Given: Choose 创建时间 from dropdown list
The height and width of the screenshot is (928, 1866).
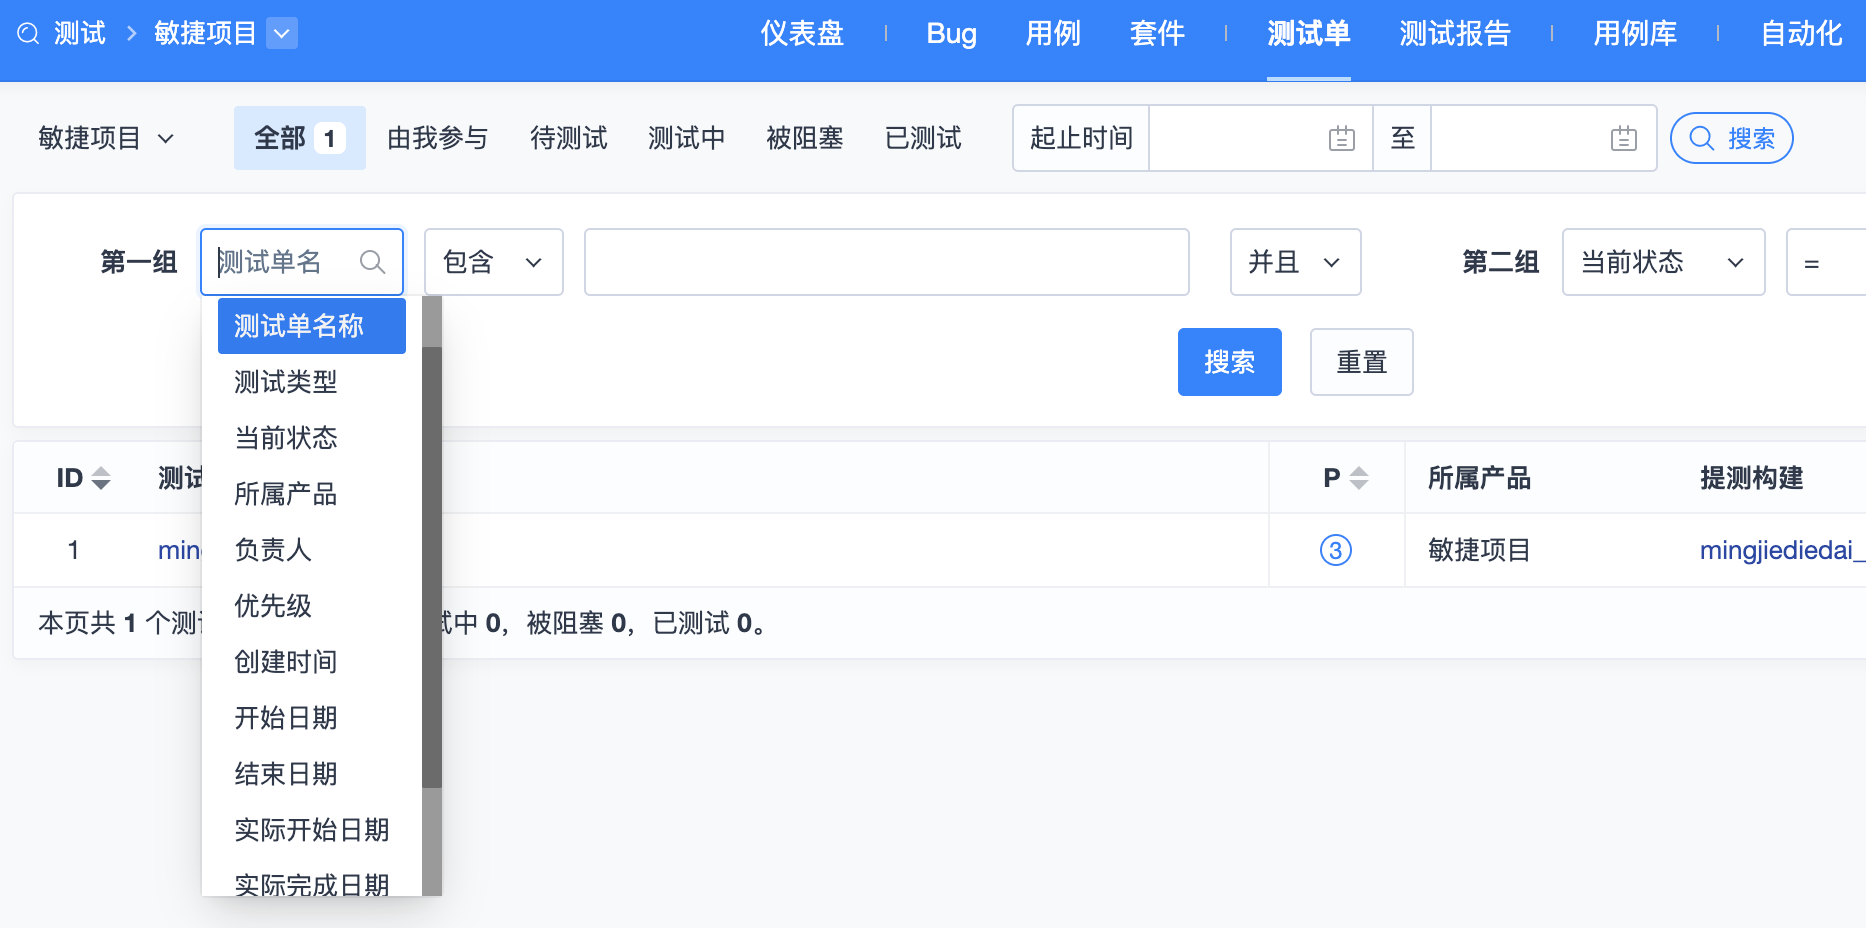Looking at the screenshot, I should pyautogui.click(x=312, y=662).
